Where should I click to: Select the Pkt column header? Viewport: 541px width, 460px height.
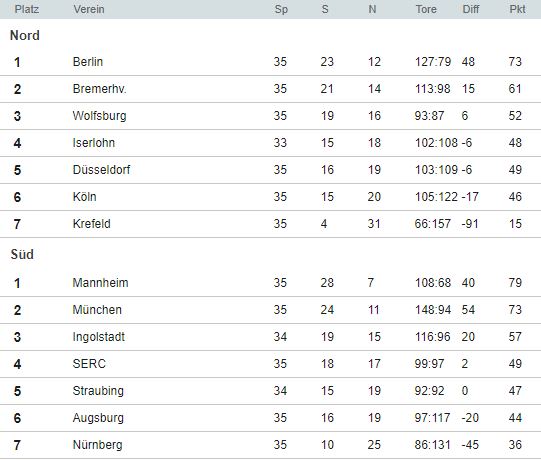pyautogui.click(x=517, y=9)
